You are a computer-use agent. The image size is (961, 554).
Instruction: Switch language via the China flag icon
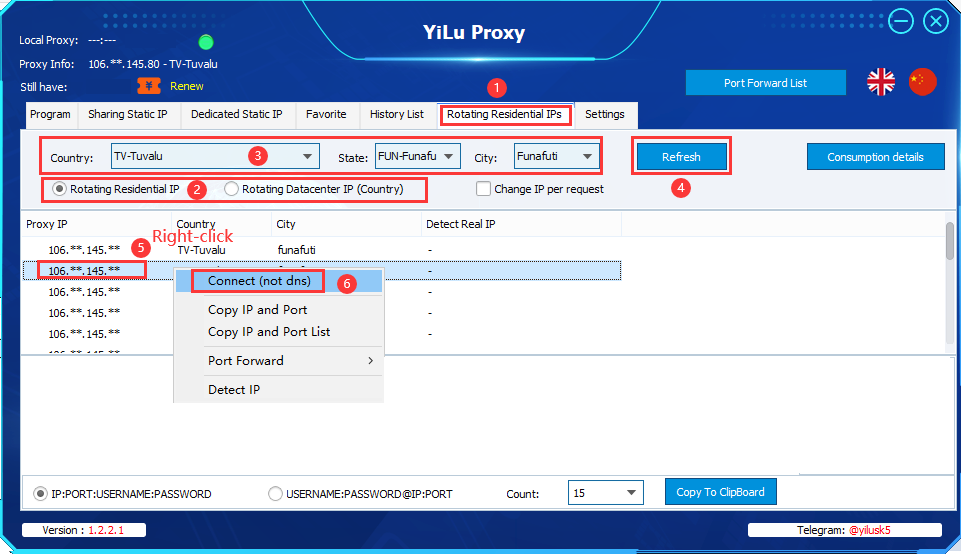pyautogui.click(x=922, y=82)
